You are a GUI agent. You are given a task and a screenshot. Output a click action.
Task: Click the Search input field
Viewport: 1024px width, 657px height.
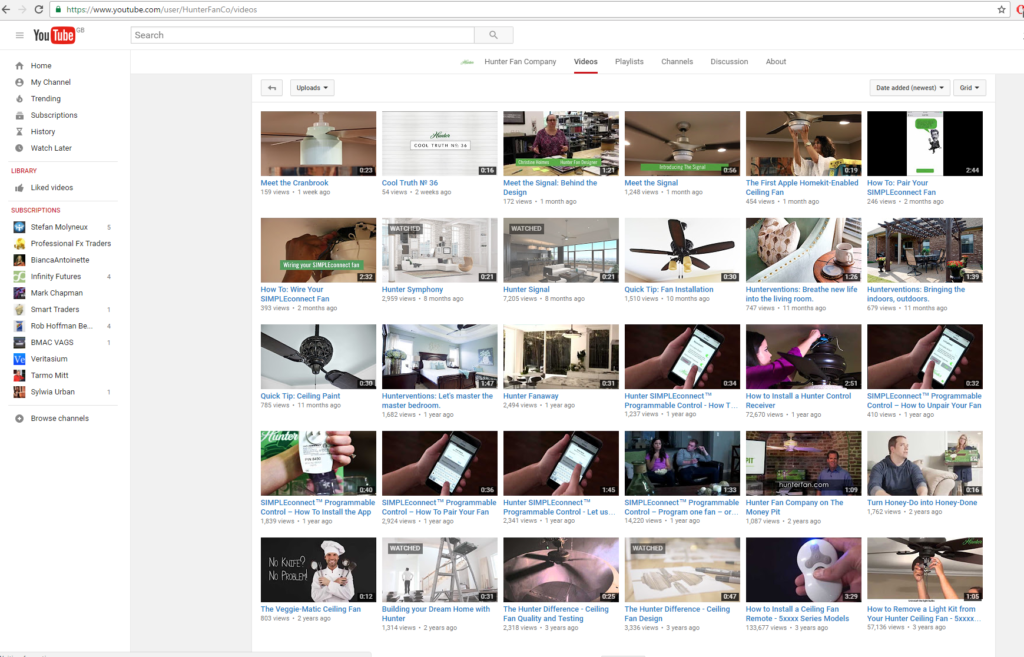pos(302,35)
